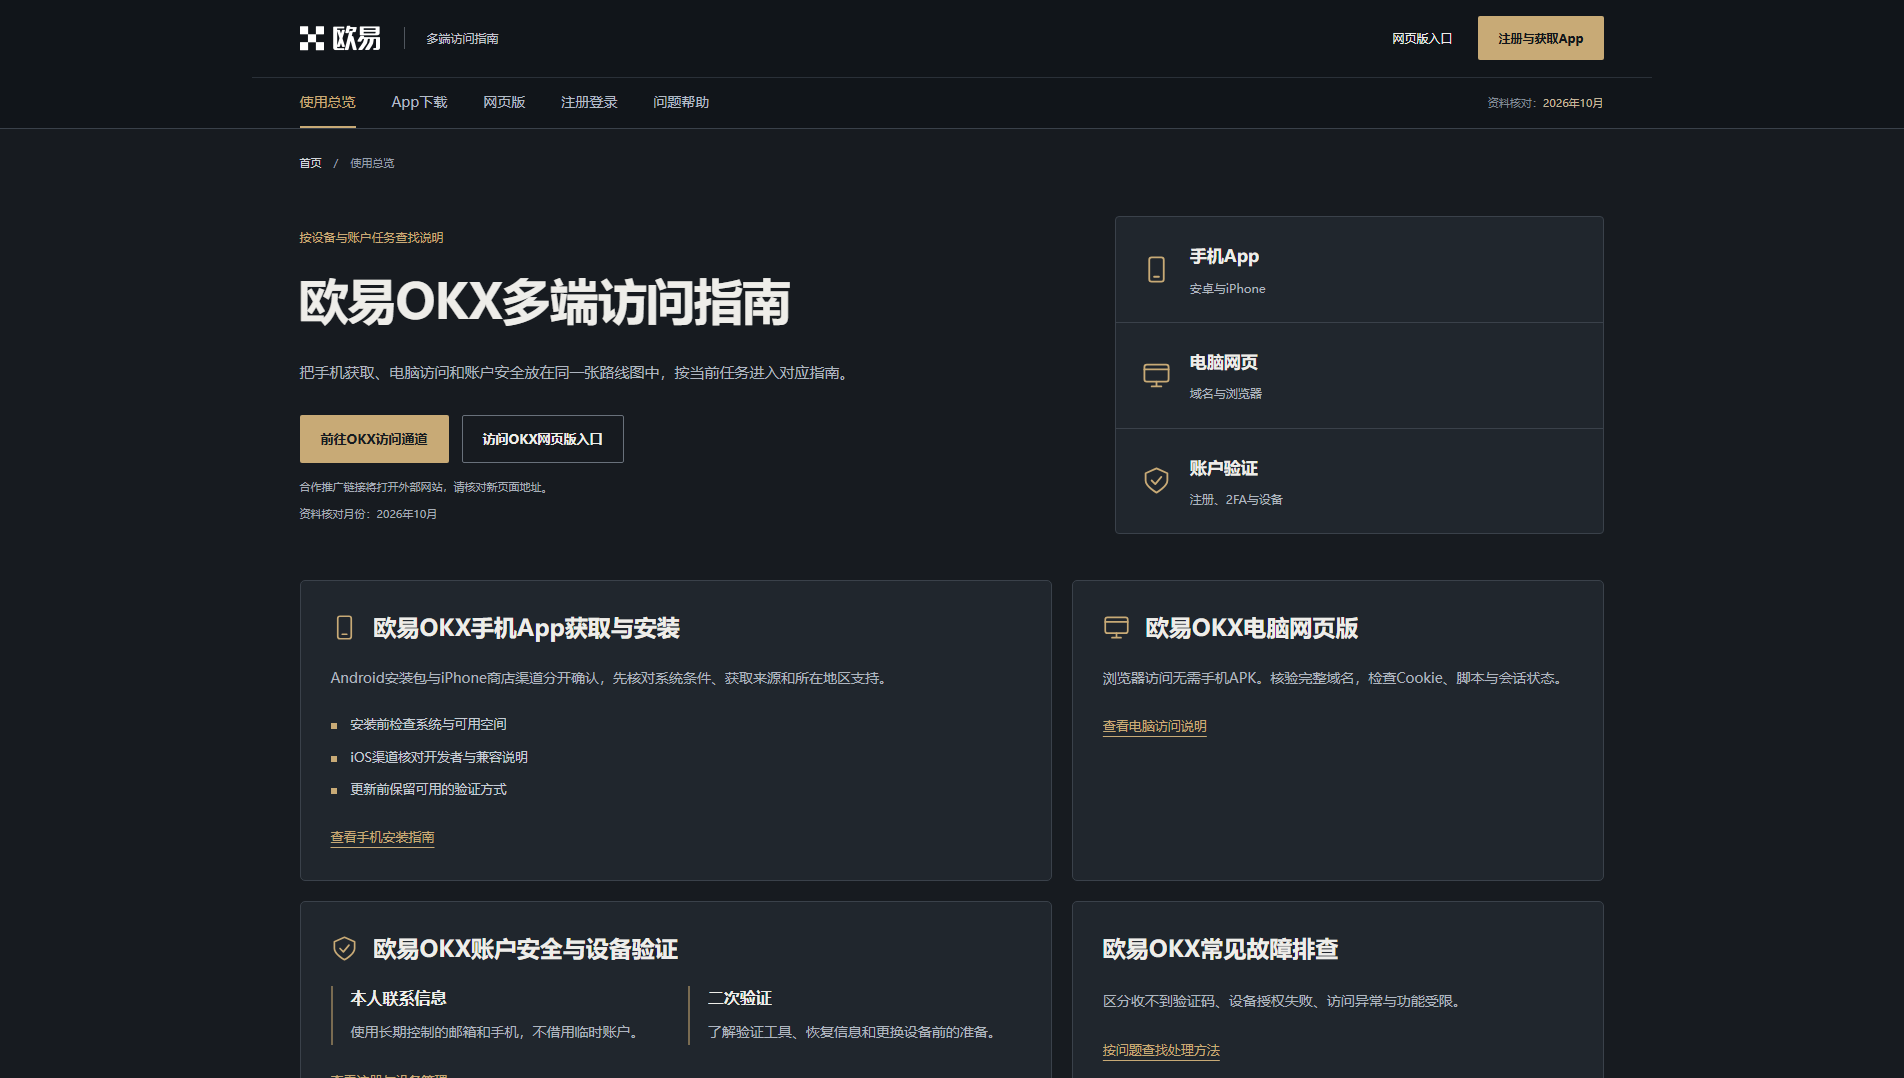Click the monitor icon beside 欧易OKX电脑网页版
This screenshot has height=1078, width=1904.
[x=1116, y=628]
